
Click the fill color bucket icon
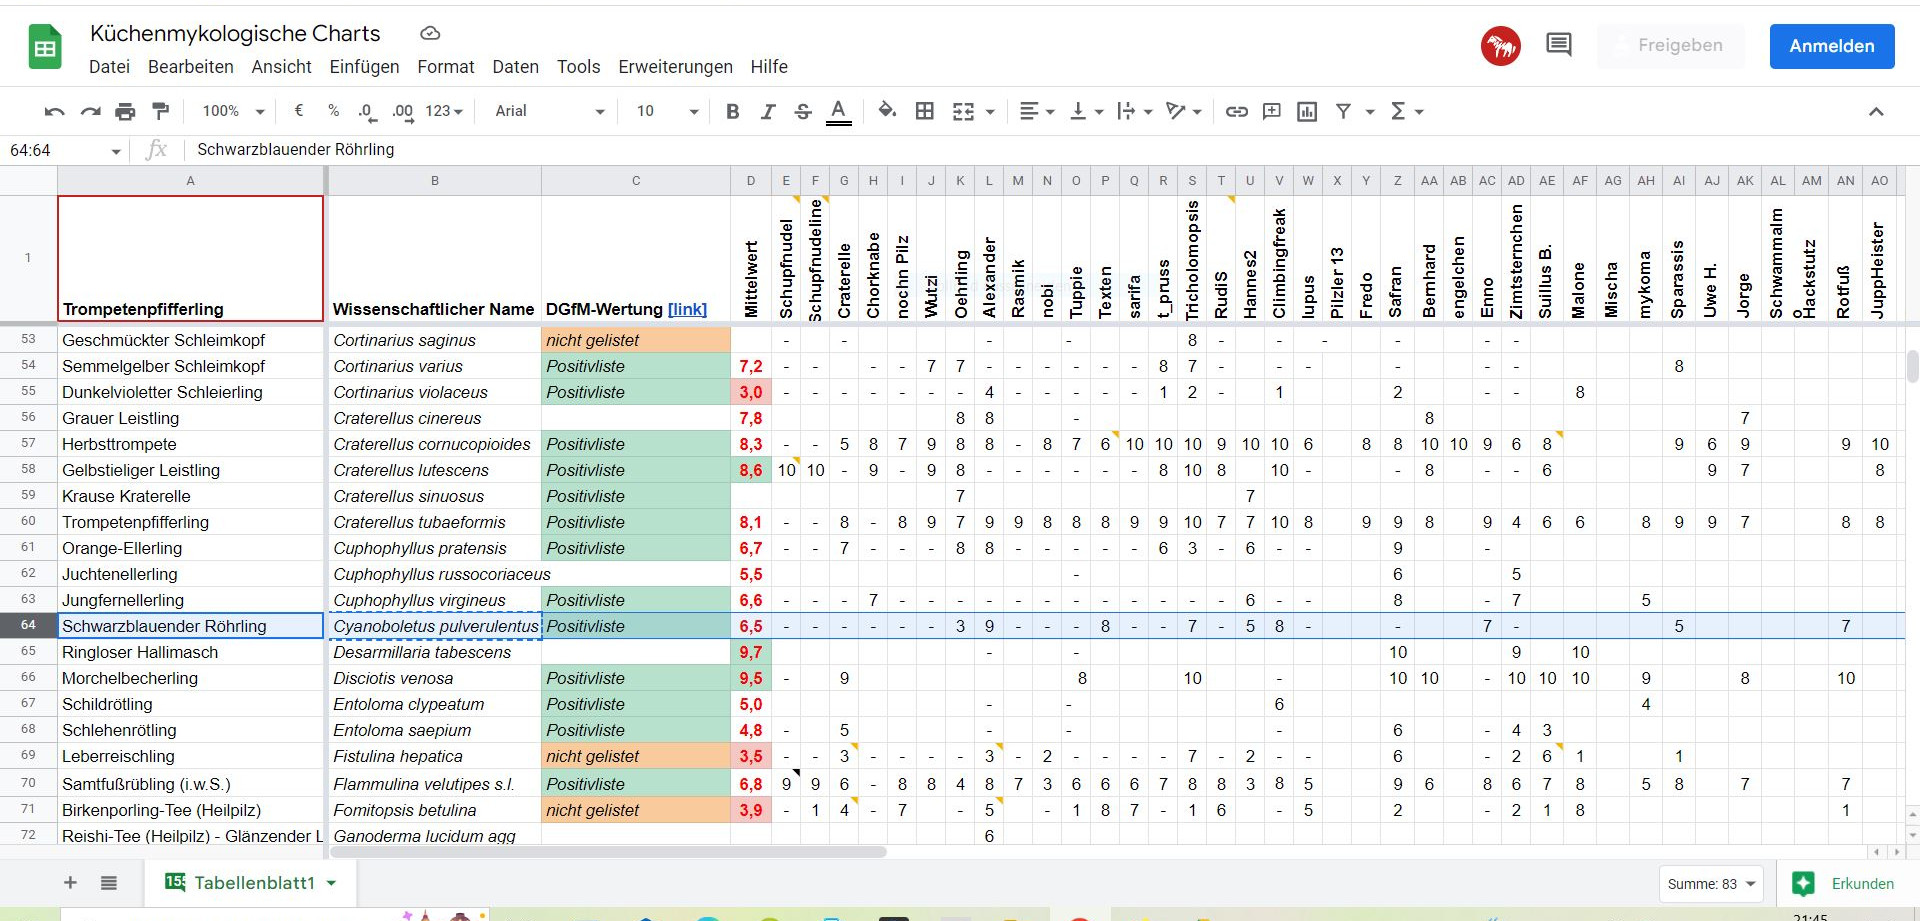(x=887, y=111)
